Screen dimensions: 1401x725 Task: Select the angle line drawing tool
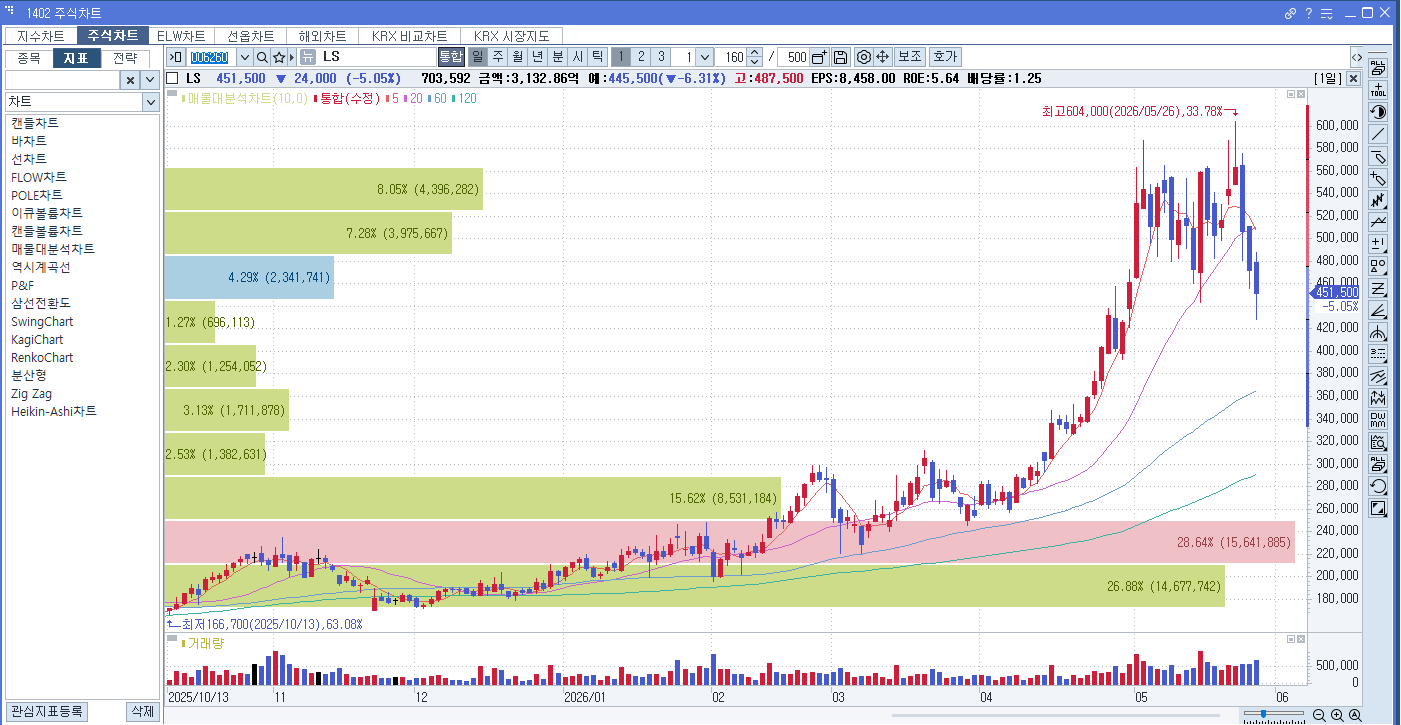click(1378, 310)
